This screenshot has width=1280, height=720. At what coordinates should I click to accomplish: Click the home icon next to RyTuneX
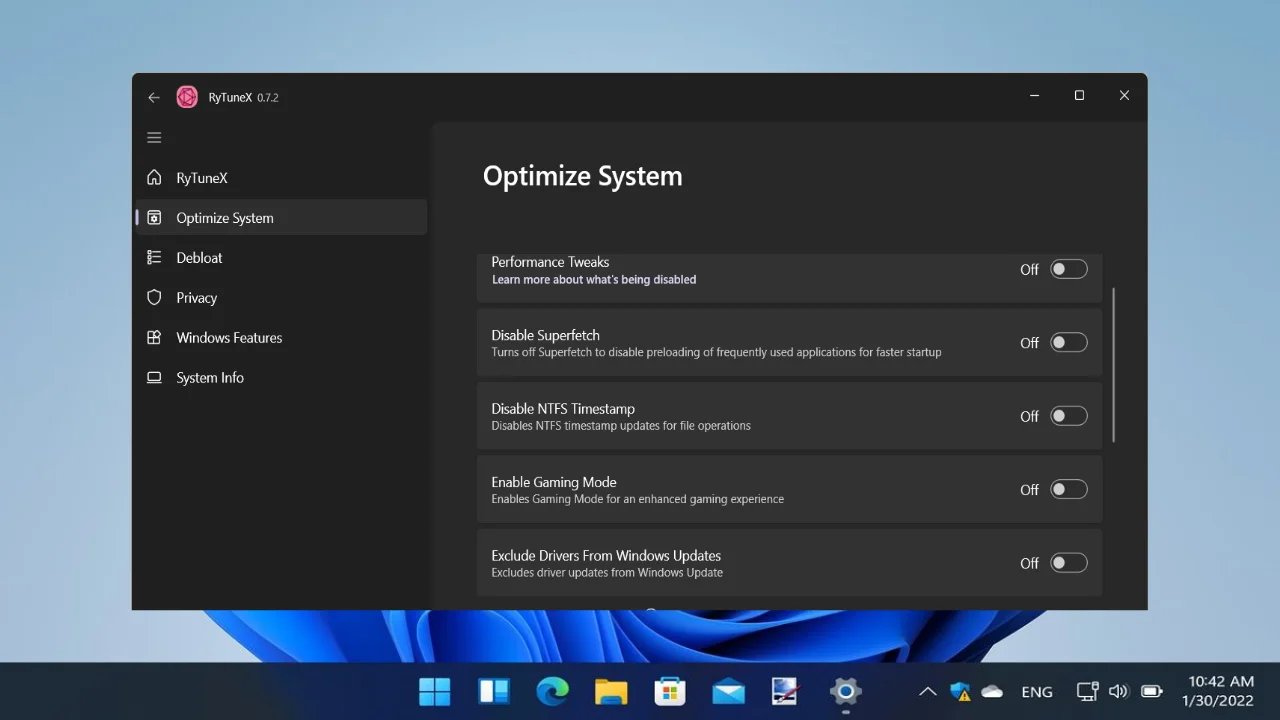click(154, 178)
